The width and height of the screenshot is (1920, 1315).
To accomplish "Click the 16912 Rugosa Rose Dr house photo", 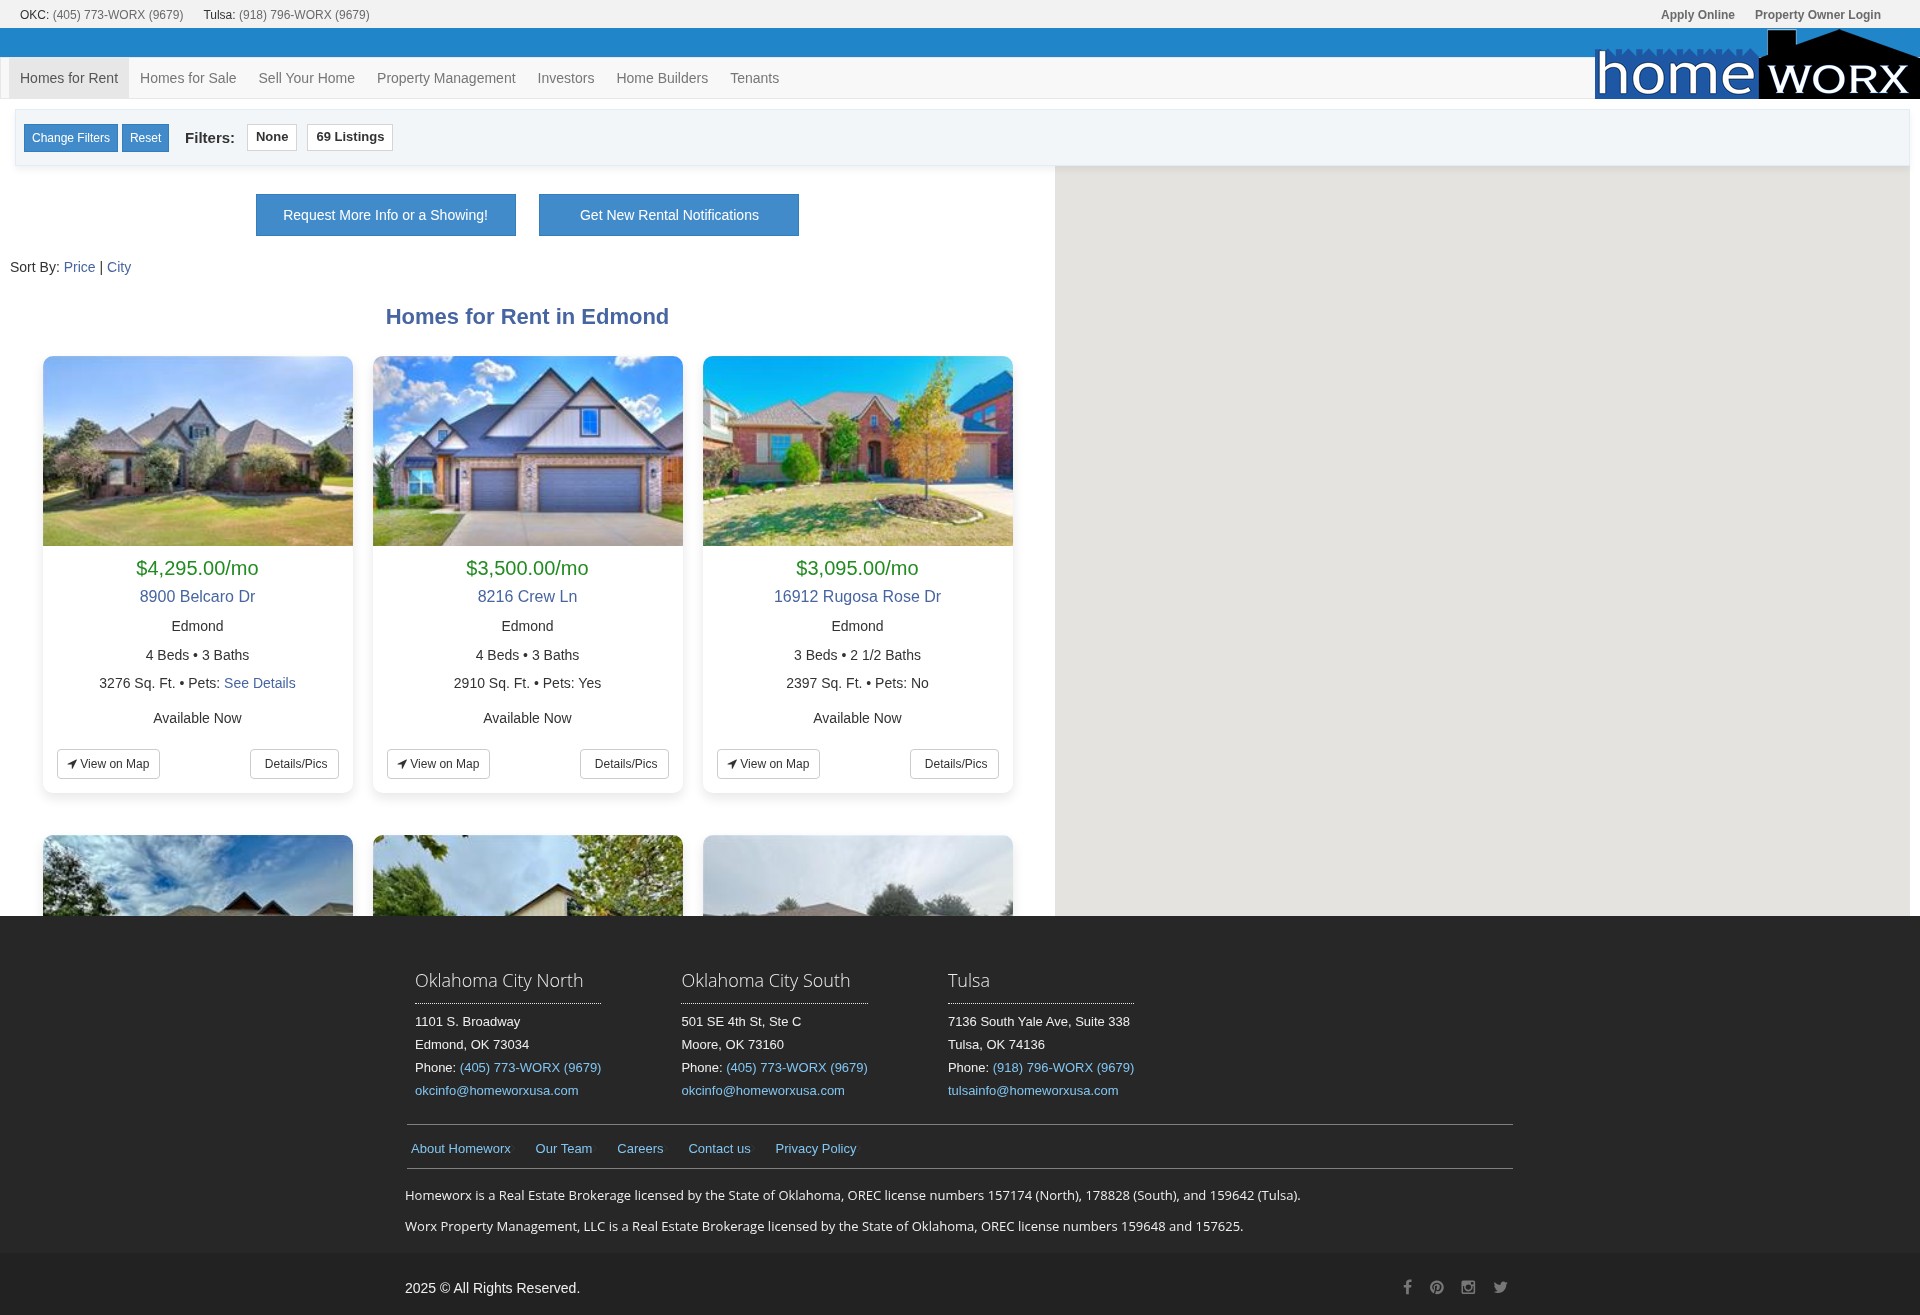I will pos(858,451).
